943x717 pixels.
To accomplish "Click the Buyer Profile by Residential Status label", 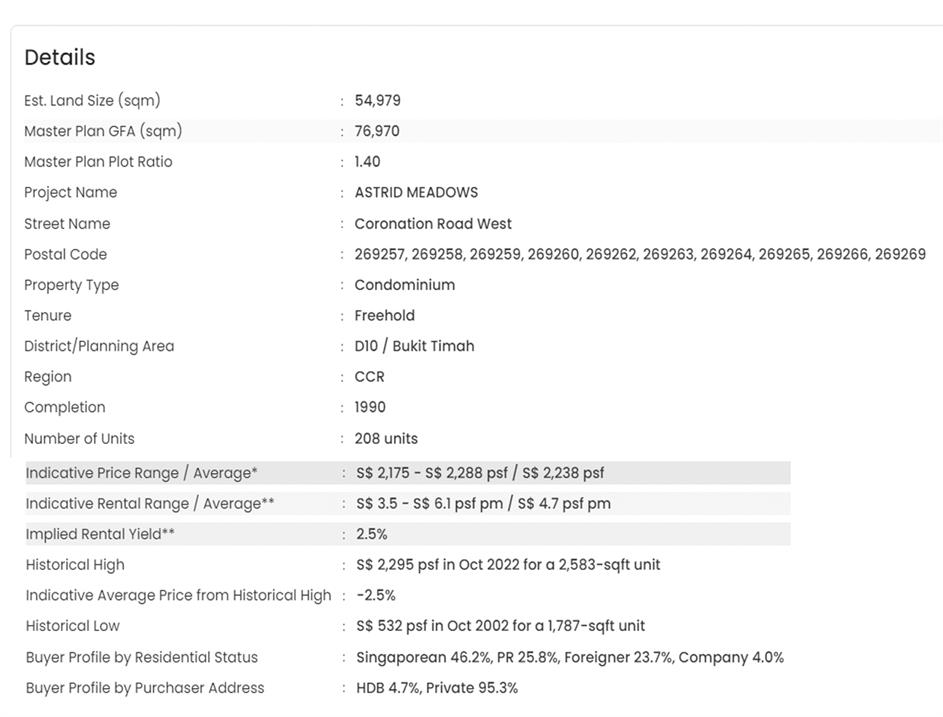I will [141, 657].
